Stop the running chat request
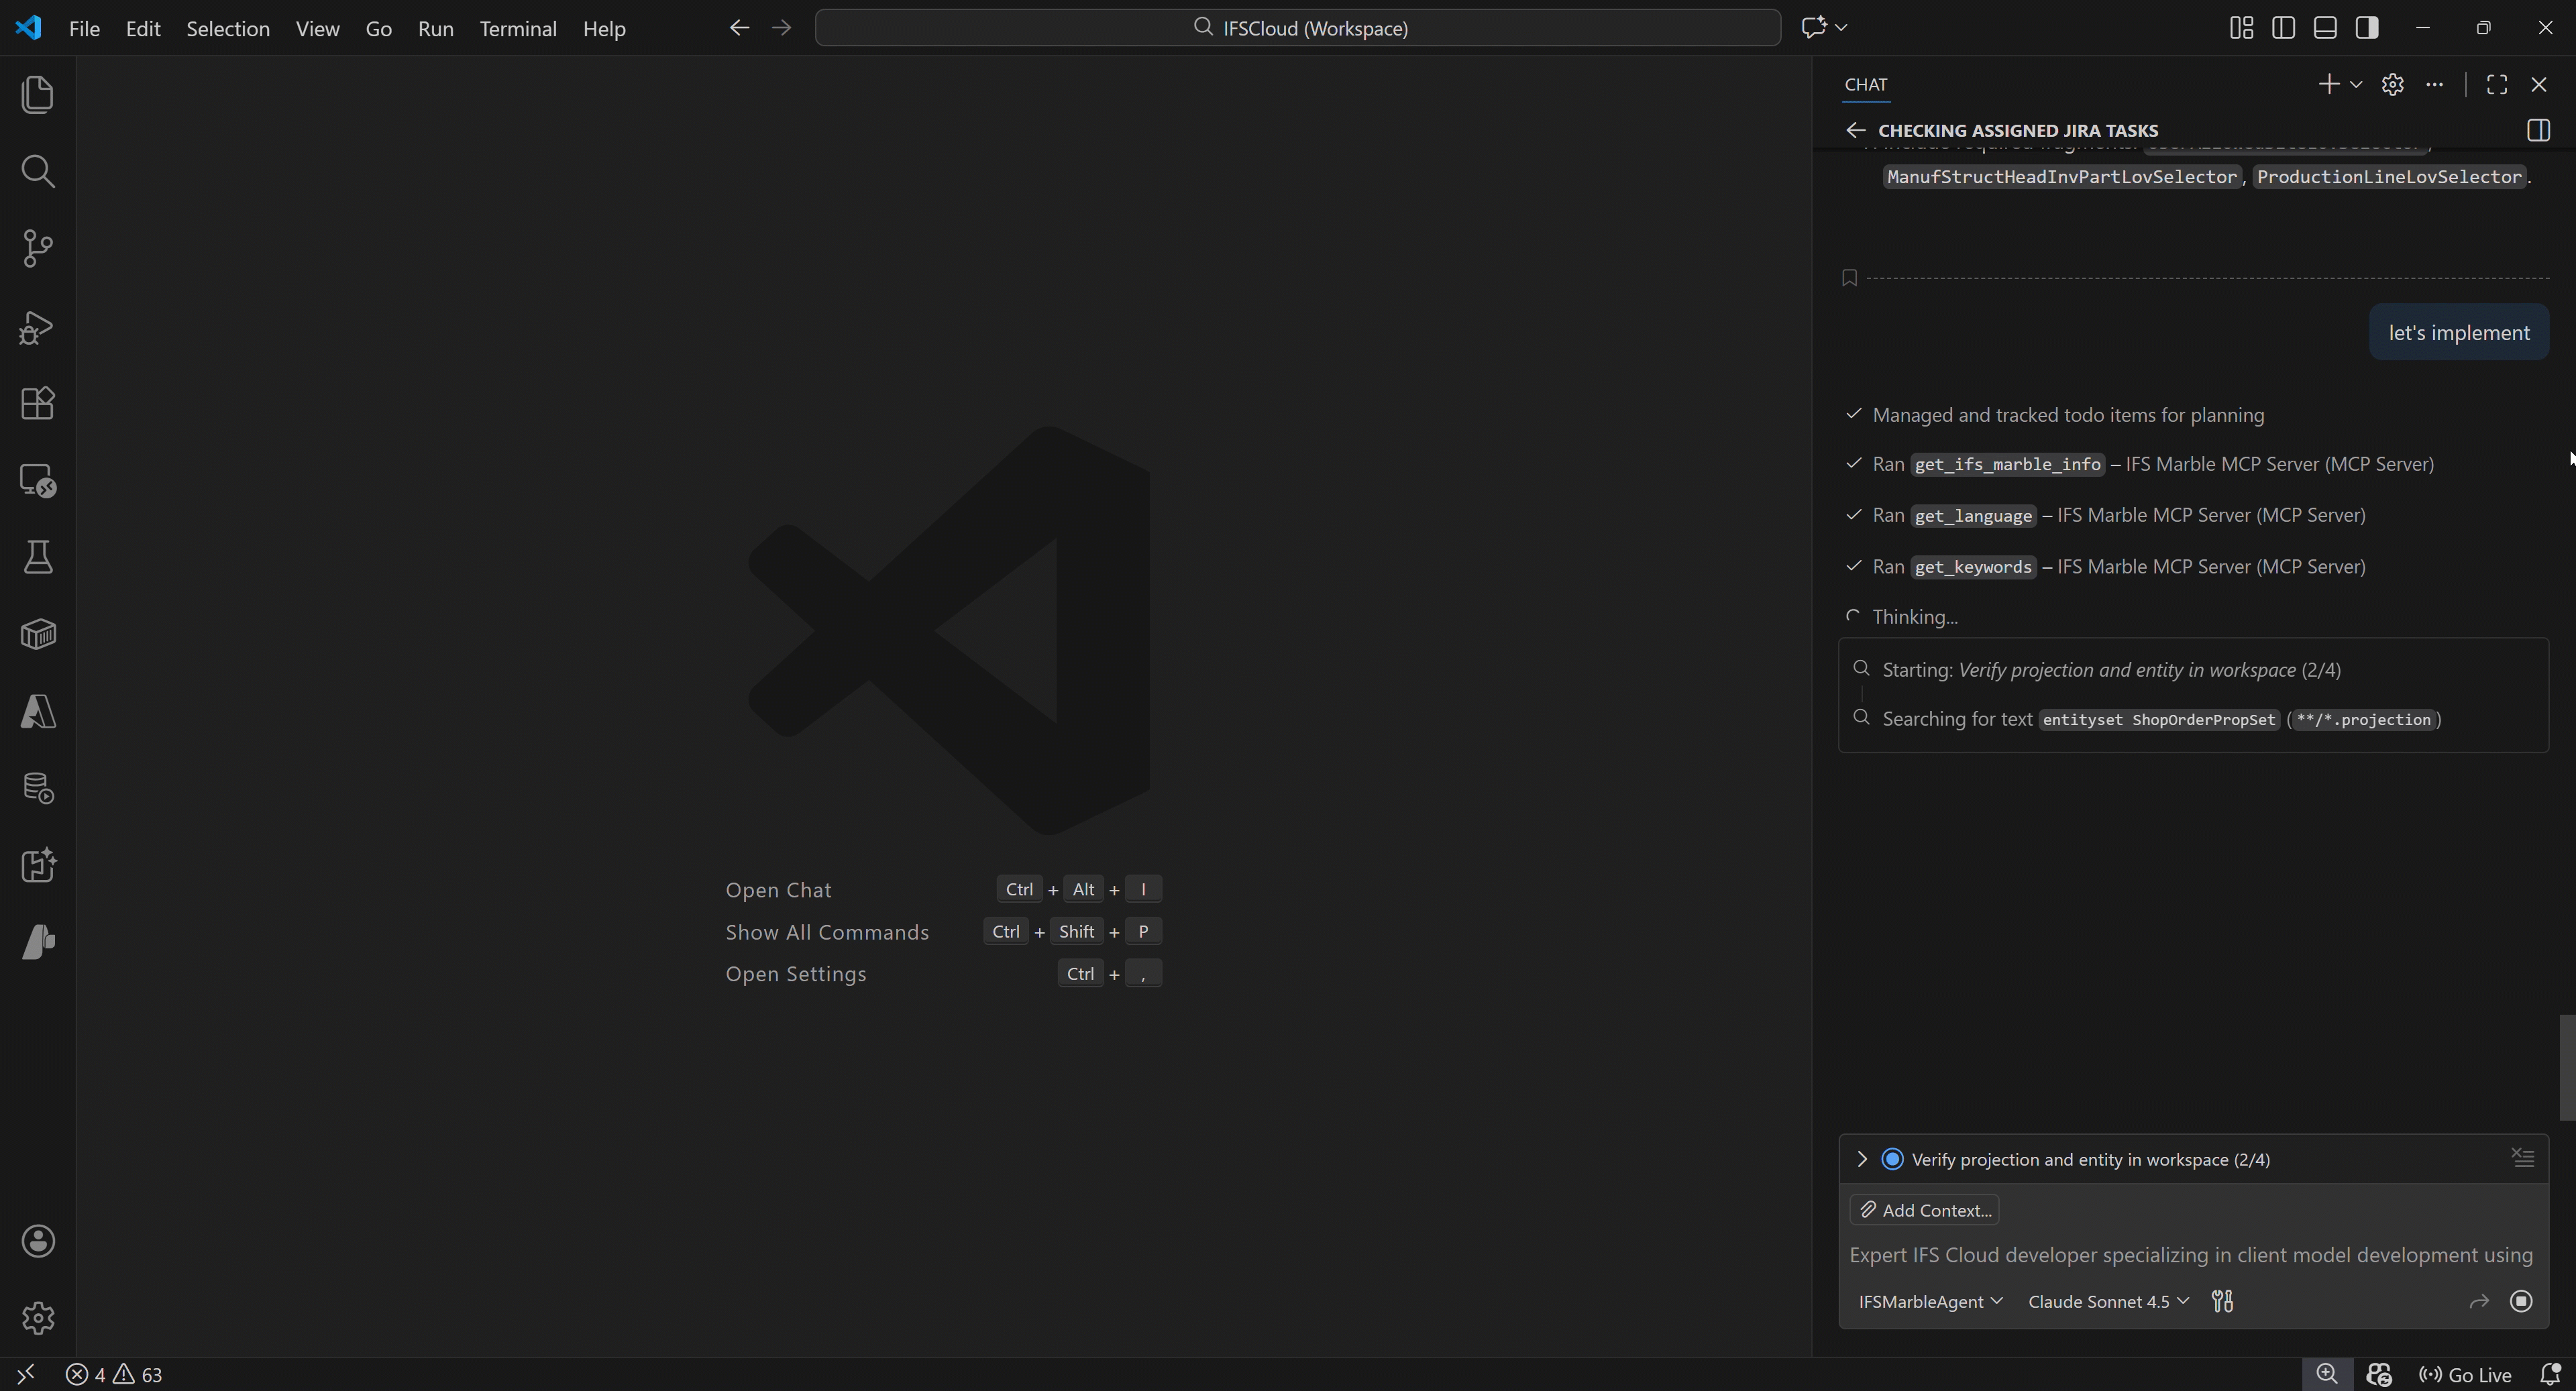Viewport: 2576px width, 1391px height. click(2521, 1301)
